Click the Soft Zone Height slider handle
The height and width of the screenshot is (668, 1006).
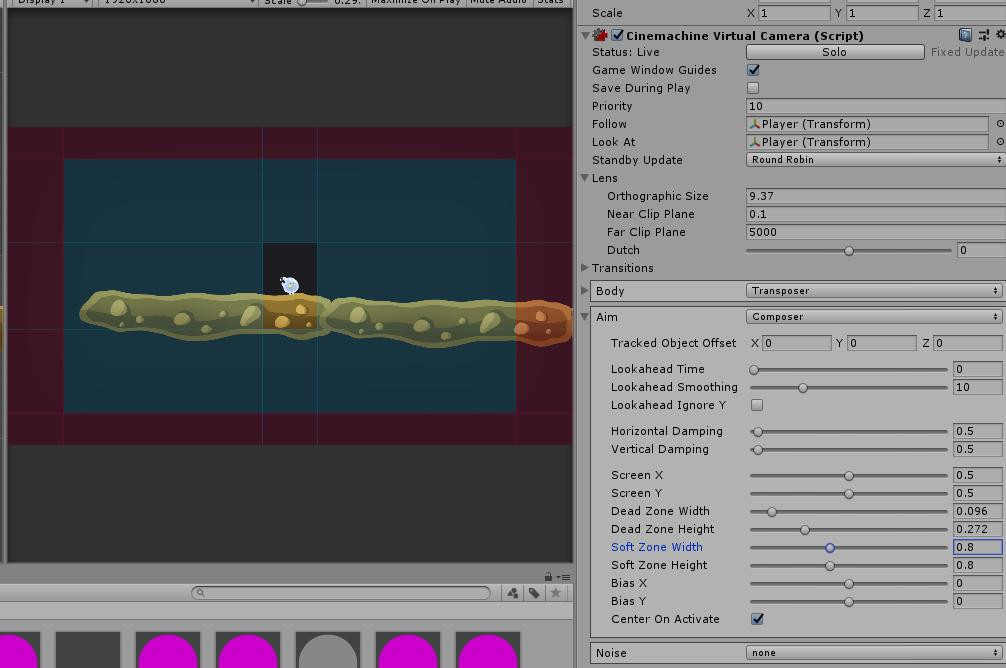830,565
